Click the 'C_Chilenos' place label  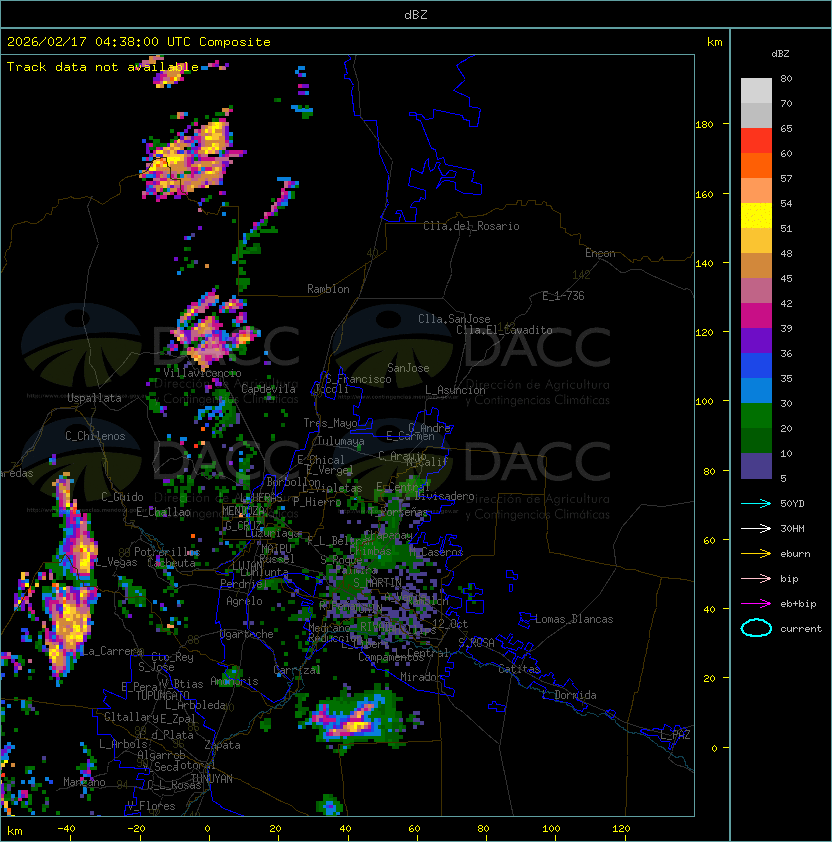coord(95,436)
